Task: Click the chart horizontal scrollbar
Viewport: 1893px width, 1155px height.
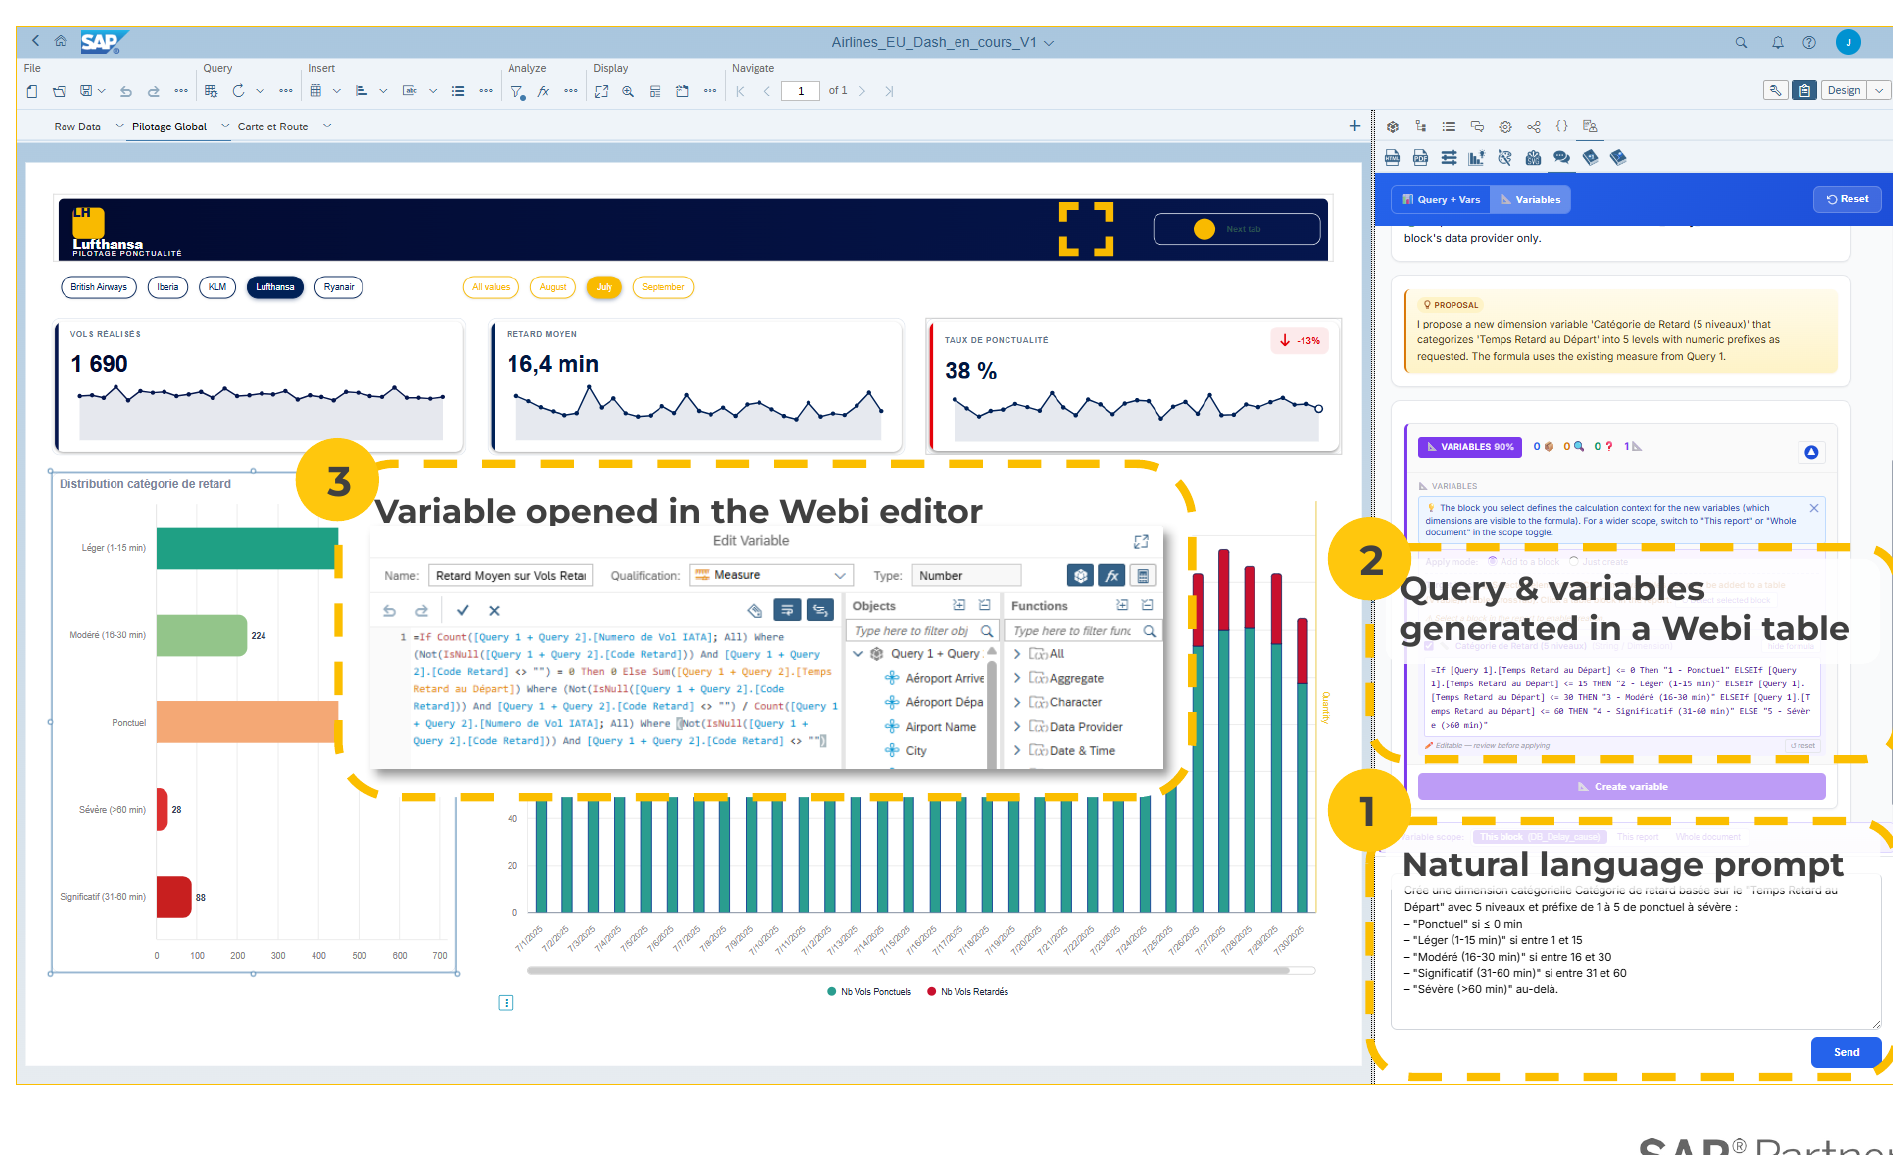Action: (x=908, y=970)
